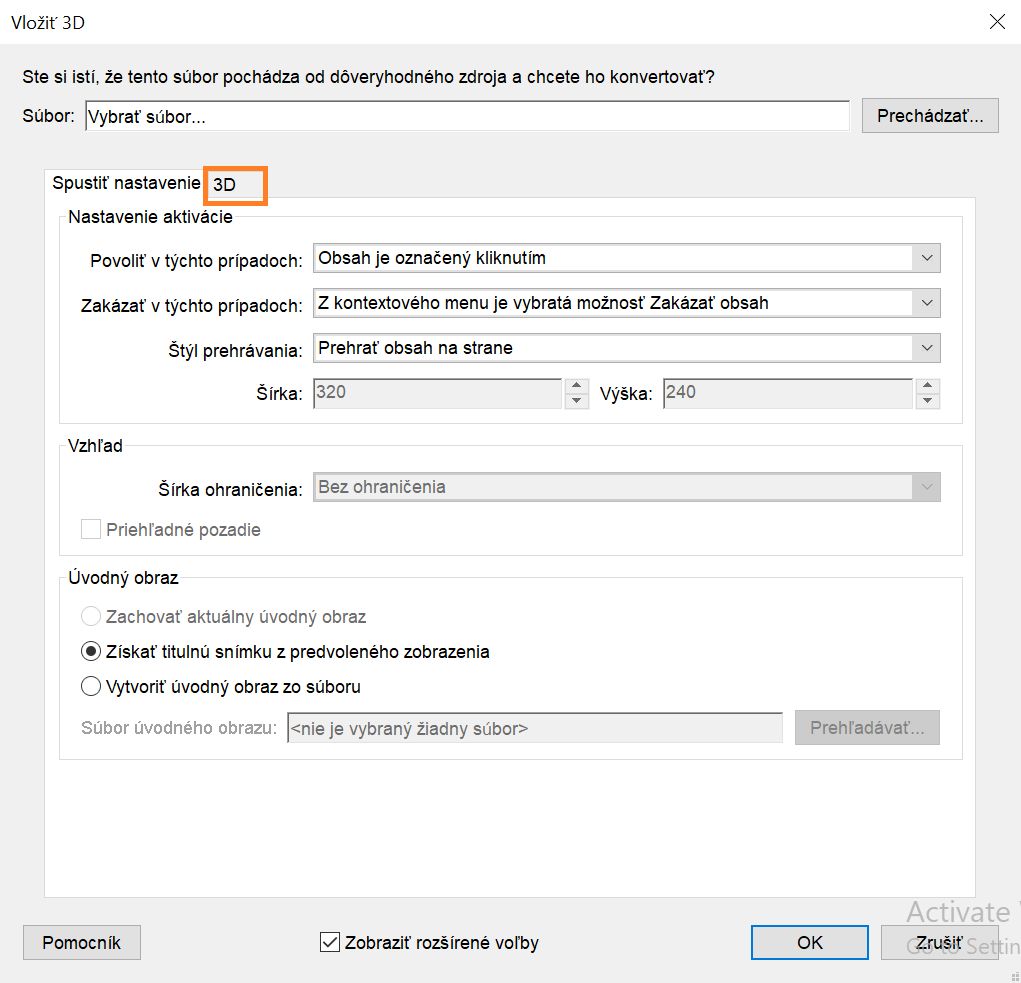Click the Prechádzať... button
Screen dimensions: 1021x983
(929, 115)
